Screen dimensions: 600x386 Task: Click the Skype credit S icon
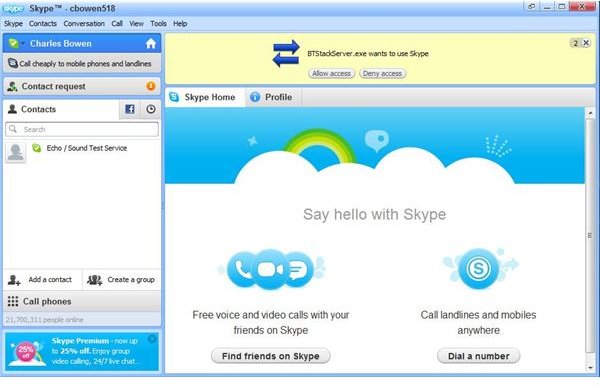479,269
